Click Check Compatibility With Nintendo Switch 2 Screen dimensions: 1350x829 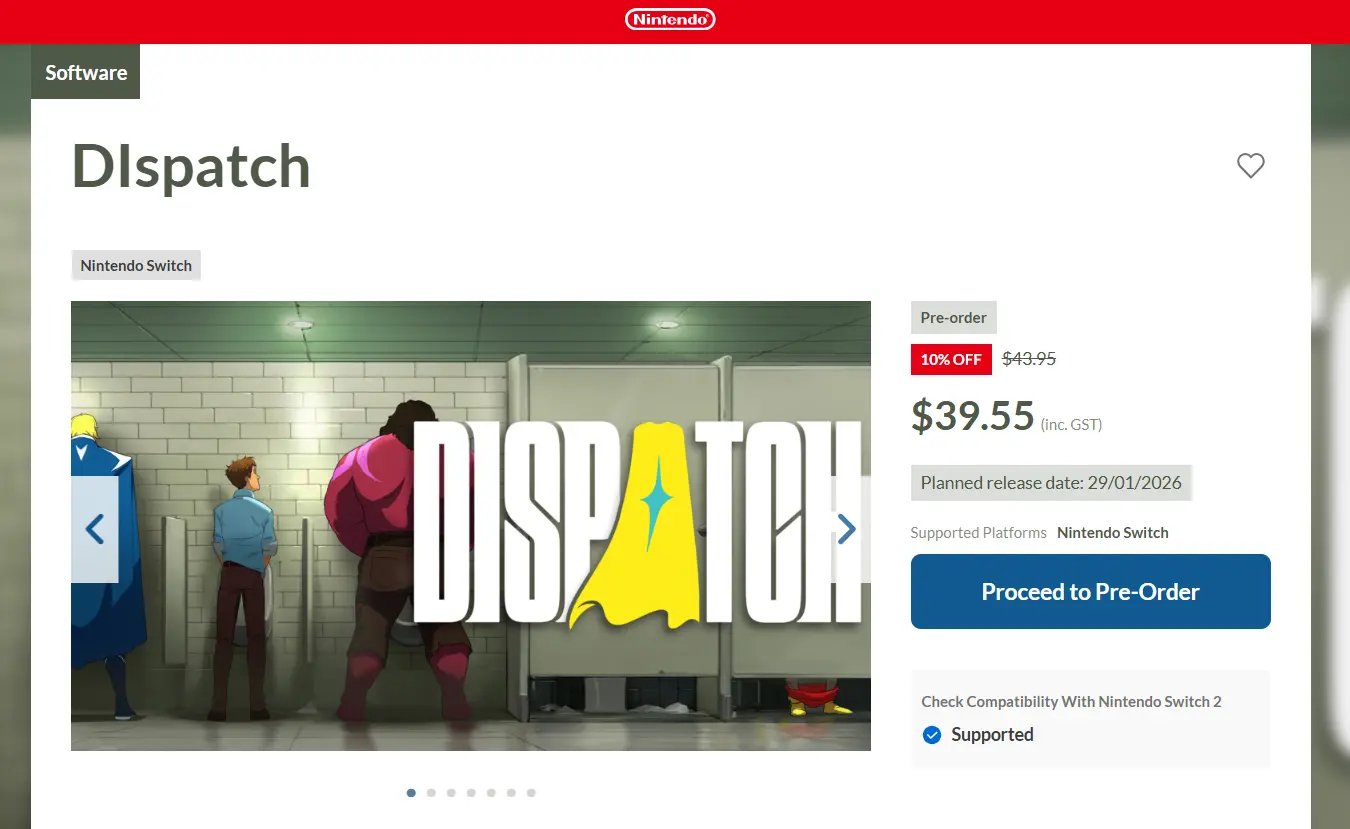pos(1071,702)
